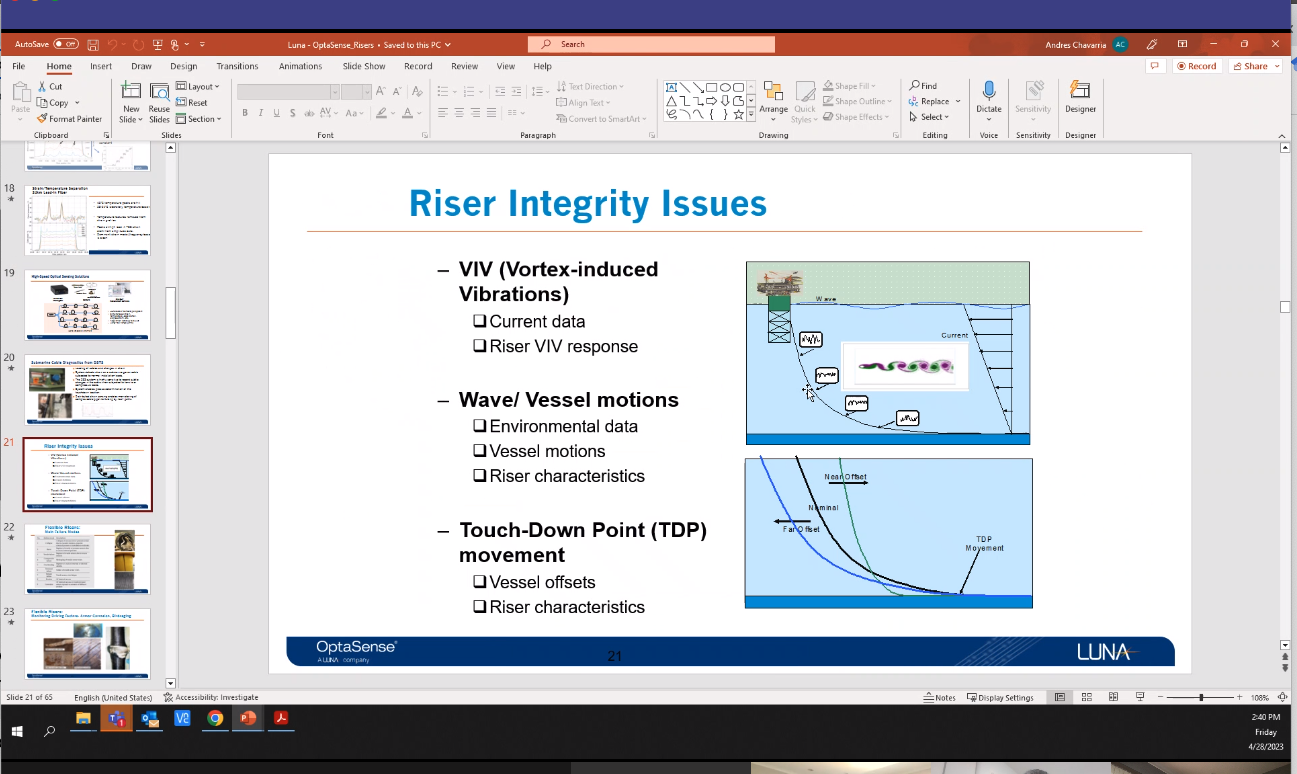Click the Windows Start button
This screenshot has height=774, width=1297.
pyautogui.click(x=17, y=731)
